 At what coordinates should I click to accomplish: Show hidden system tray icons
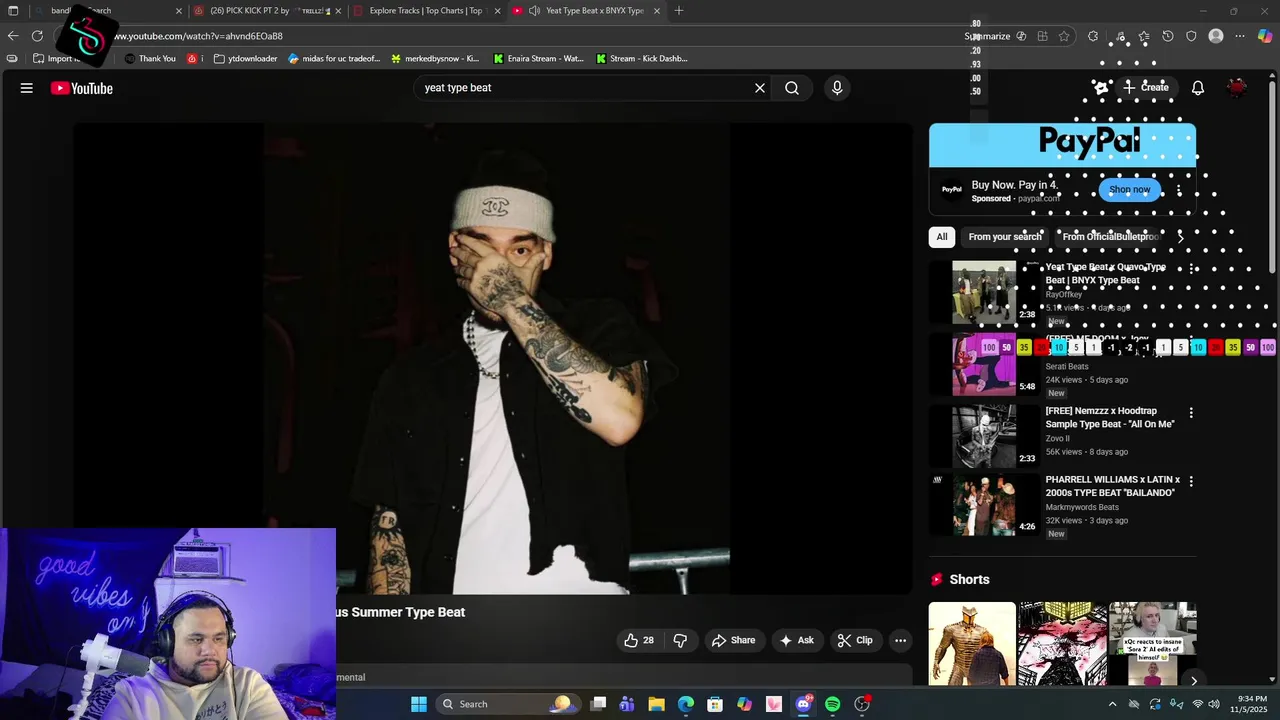1113,704
